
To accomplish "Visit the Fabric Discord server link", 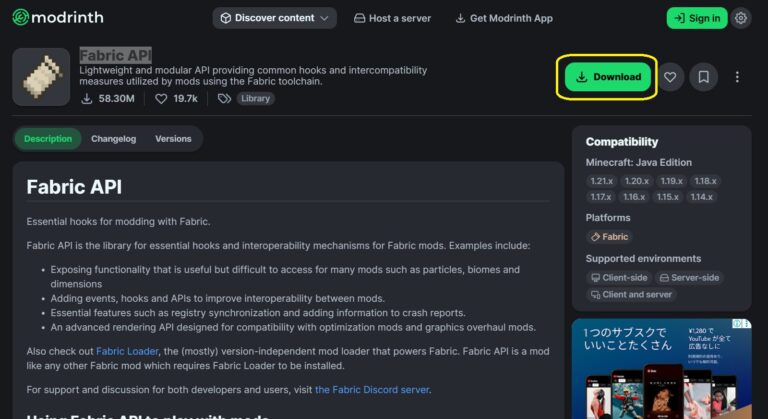I will (372, 389).
